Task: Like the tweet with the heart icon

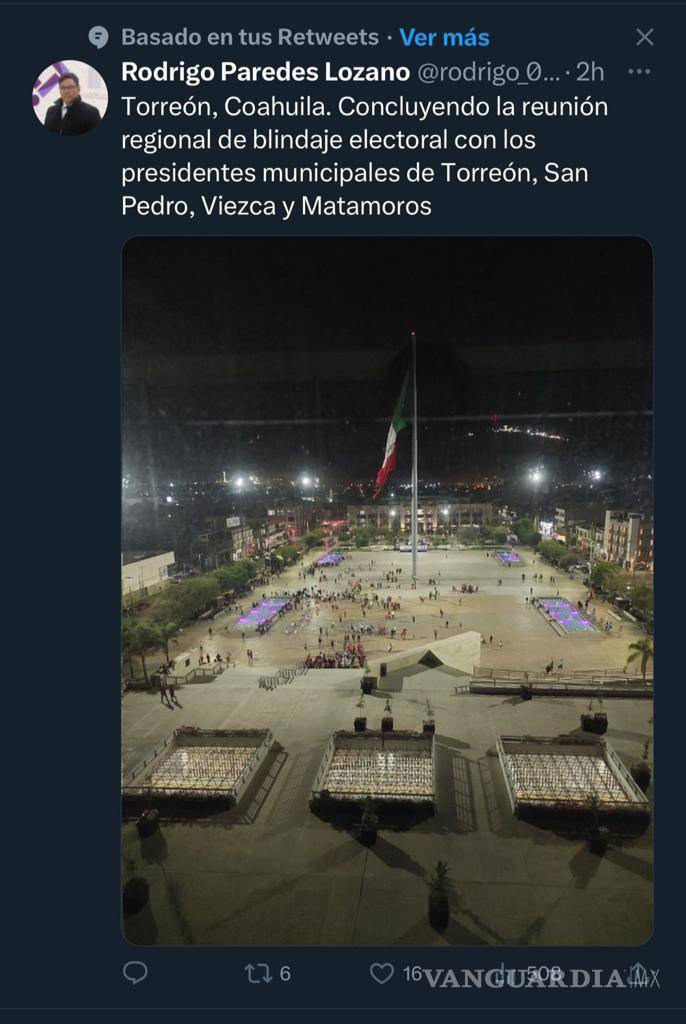Action: point(380,970)
